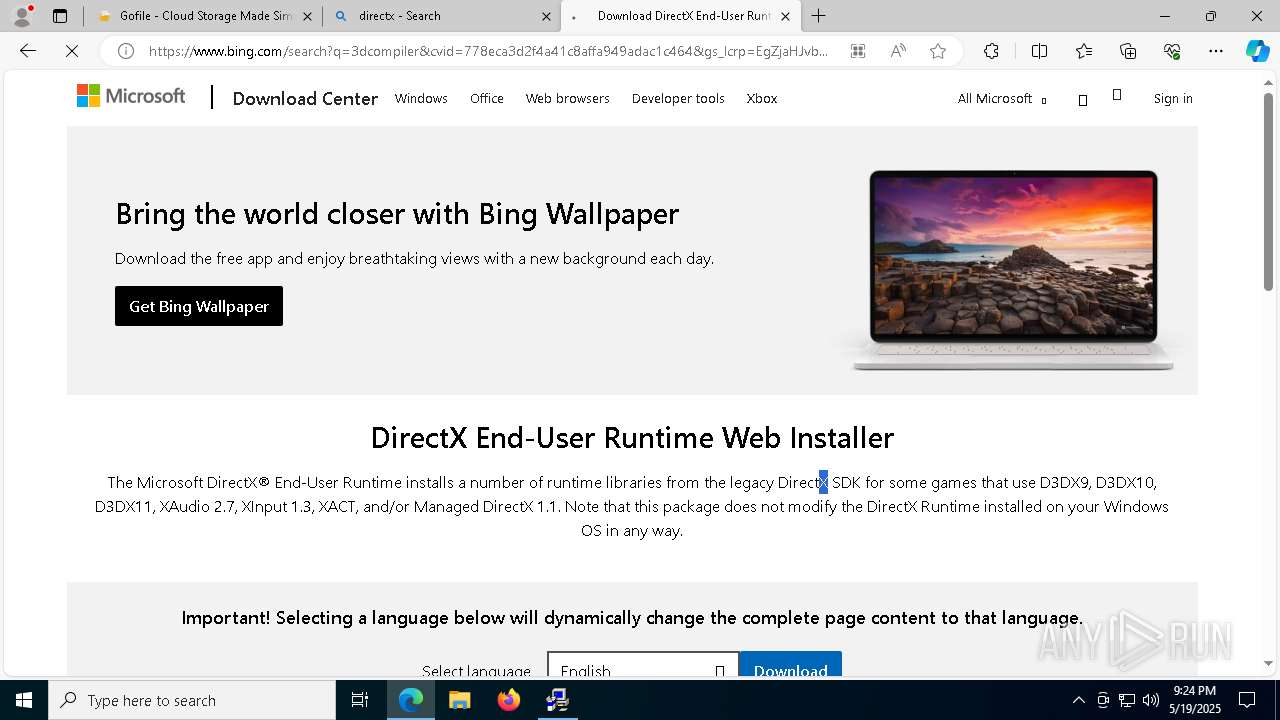Open the search icon in Microsoft header
This screenshot has width=1280, height=720.
pos(1083,99)
